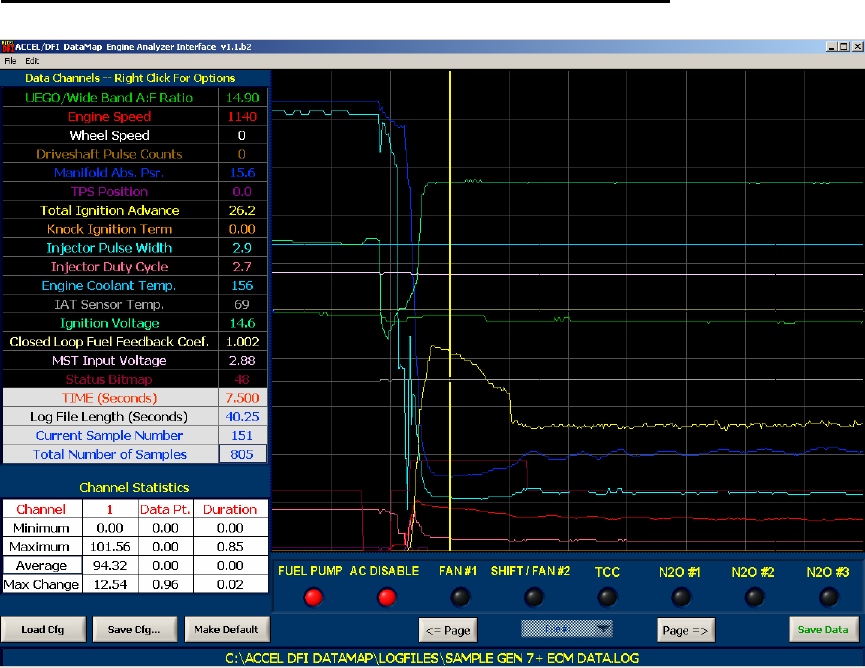Image resolution: width=865 pixels, height=668 pixels.
Task: Click the Log File Length (Seconds) label
Action: coord(109,416)
